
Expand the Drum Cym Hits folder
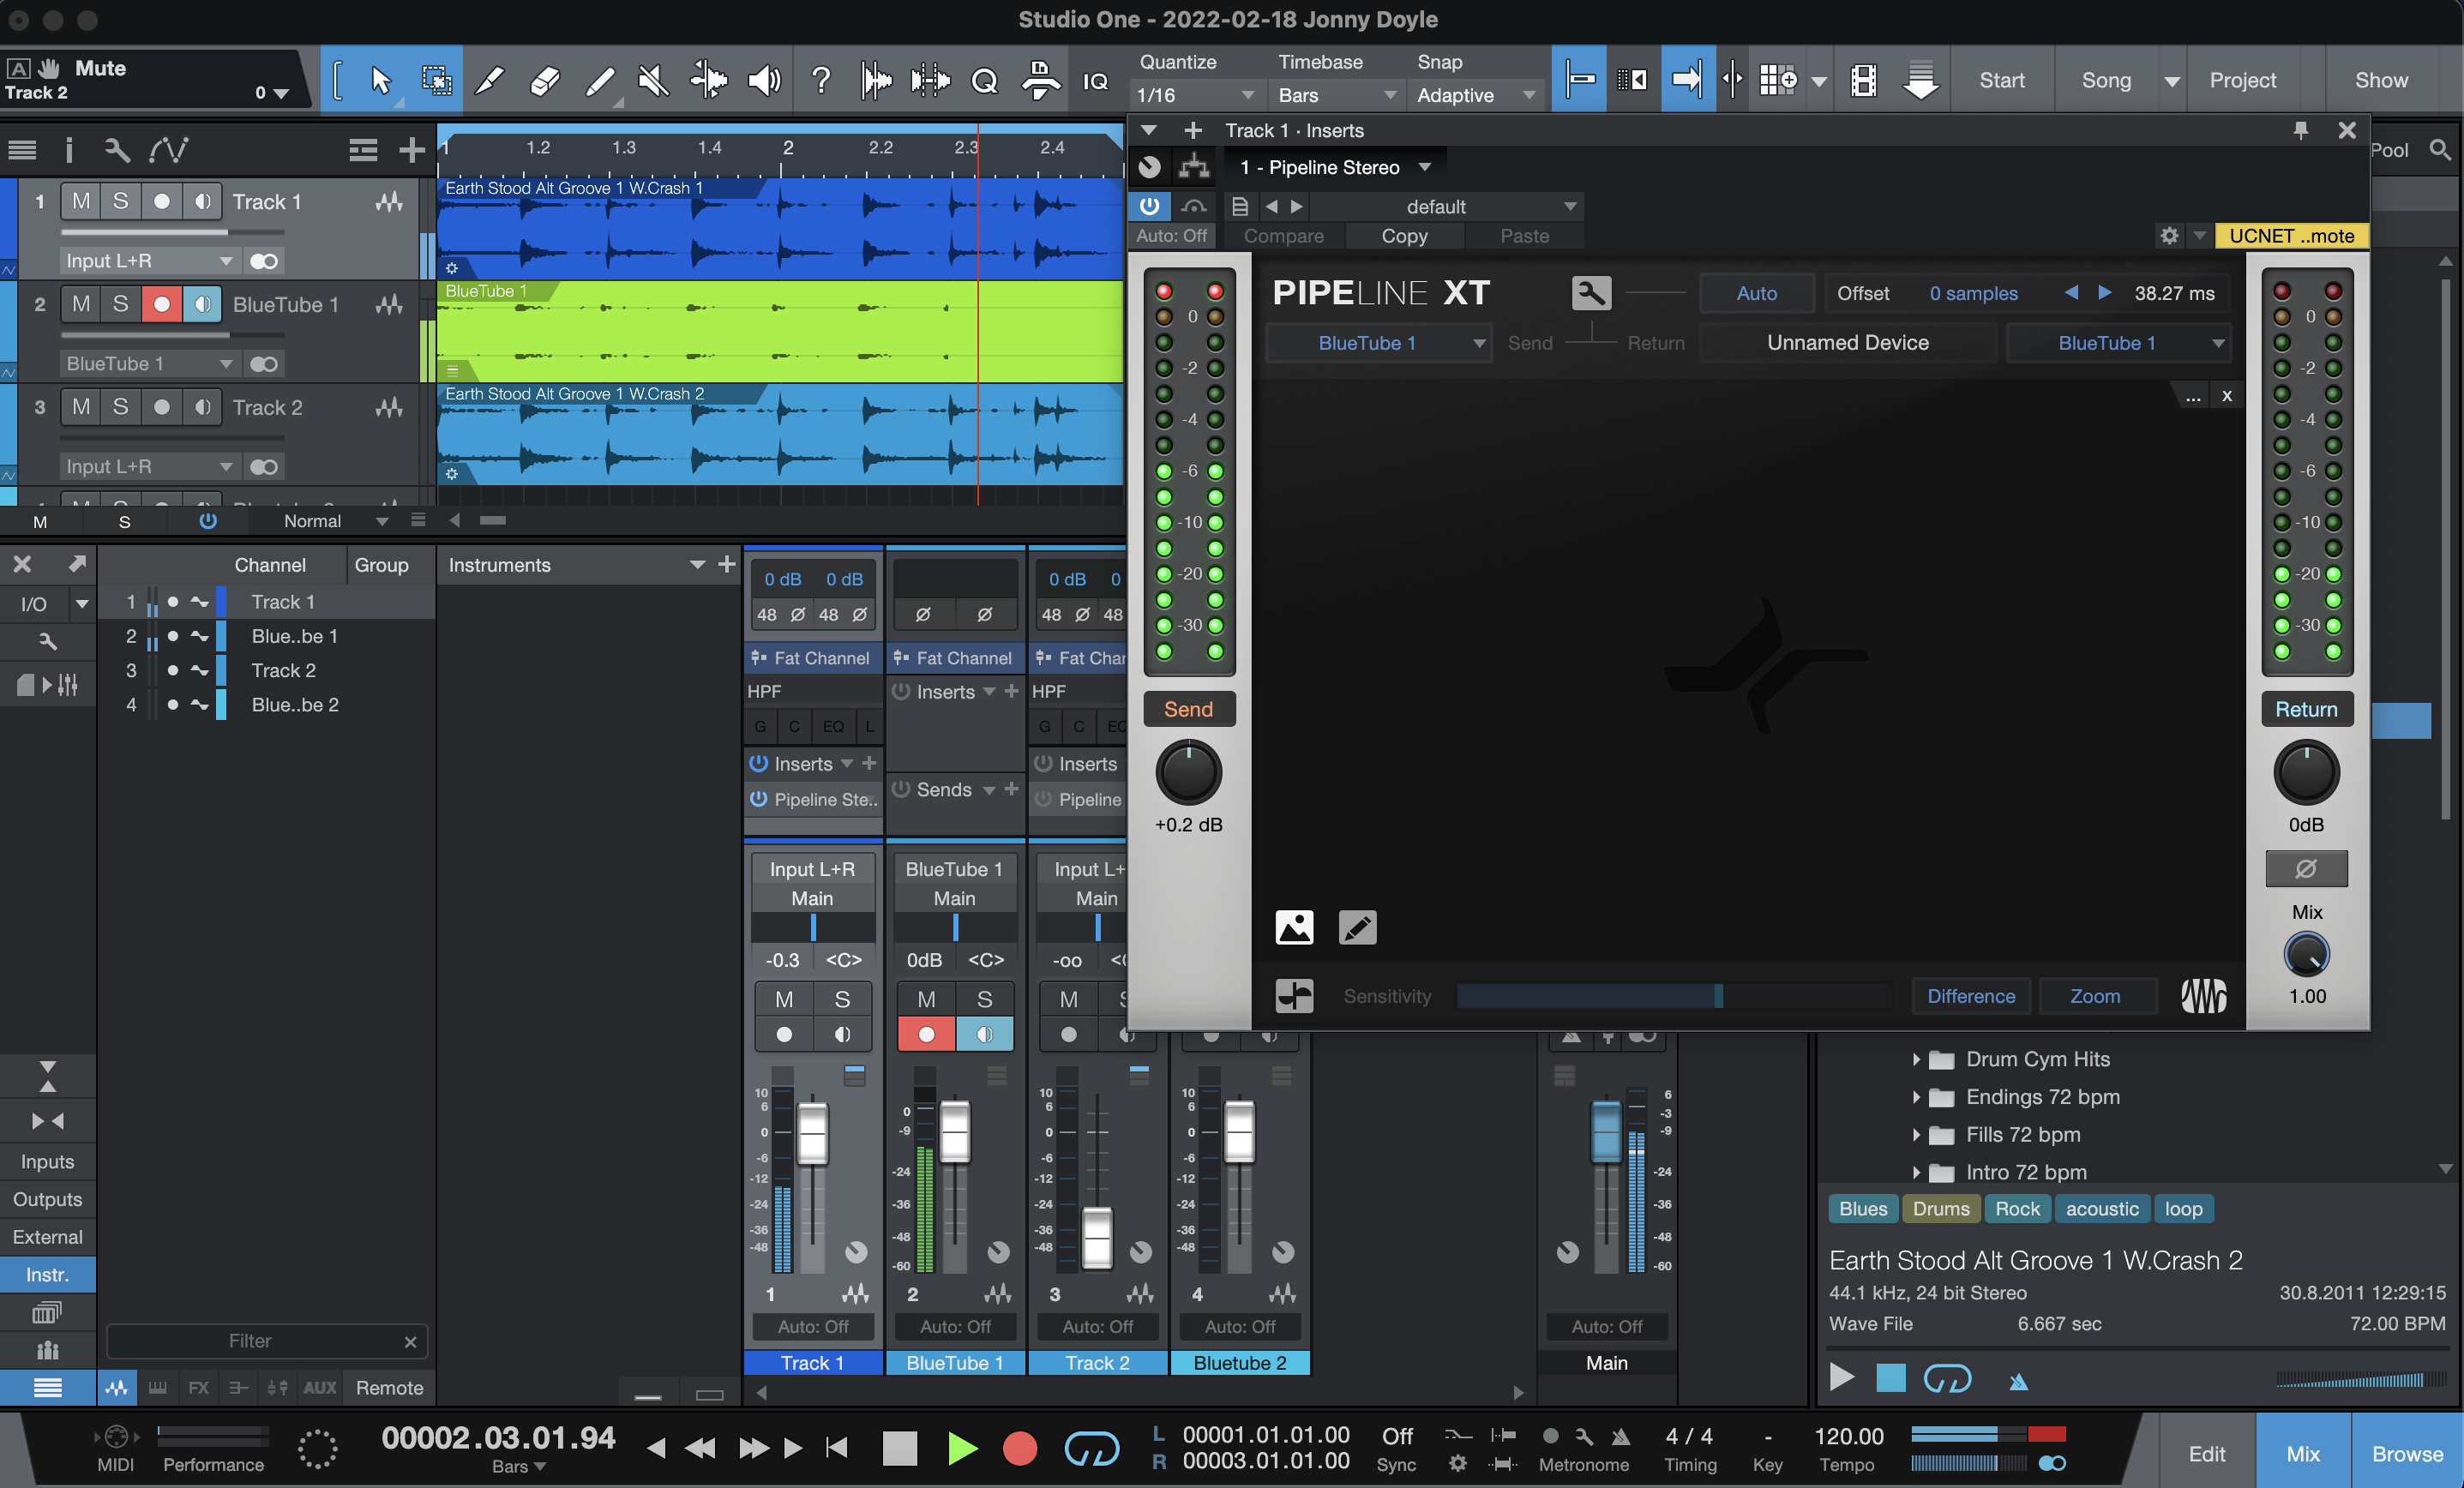[x=1916, y=1059]
